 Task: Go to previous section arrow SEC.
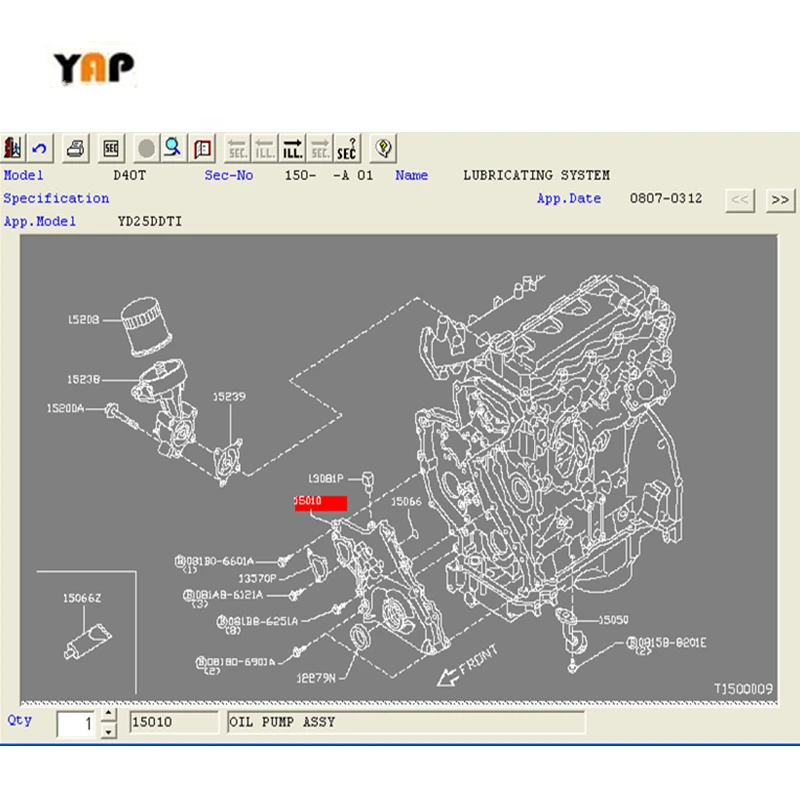(x=237, y=148)
